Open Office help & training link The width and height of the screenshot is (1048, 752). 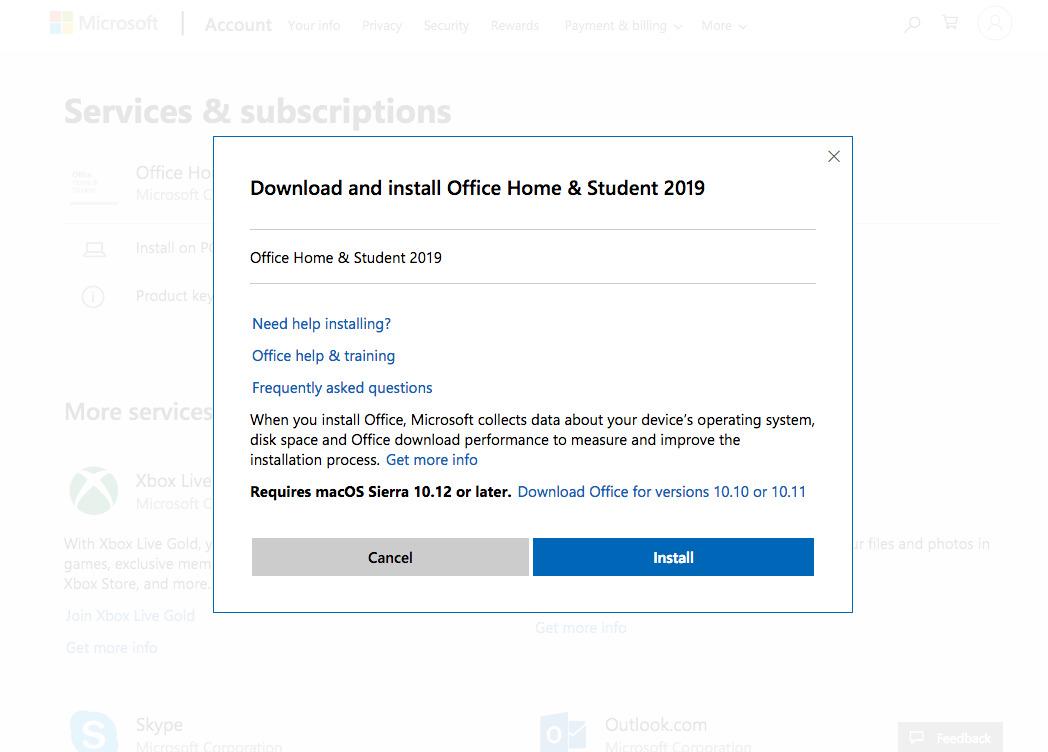coord(323,356)
